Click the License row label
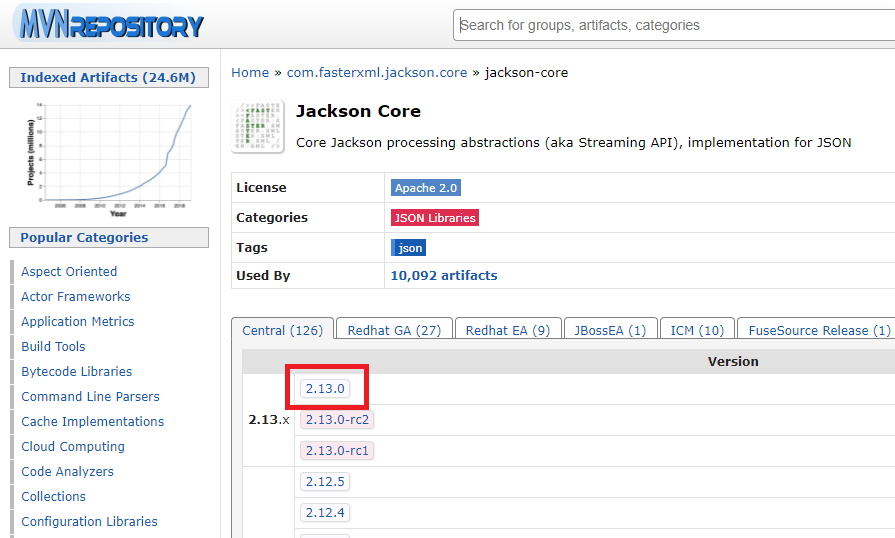Image resolution: width=895 pixels, height=538 pixels. [261, 188]
